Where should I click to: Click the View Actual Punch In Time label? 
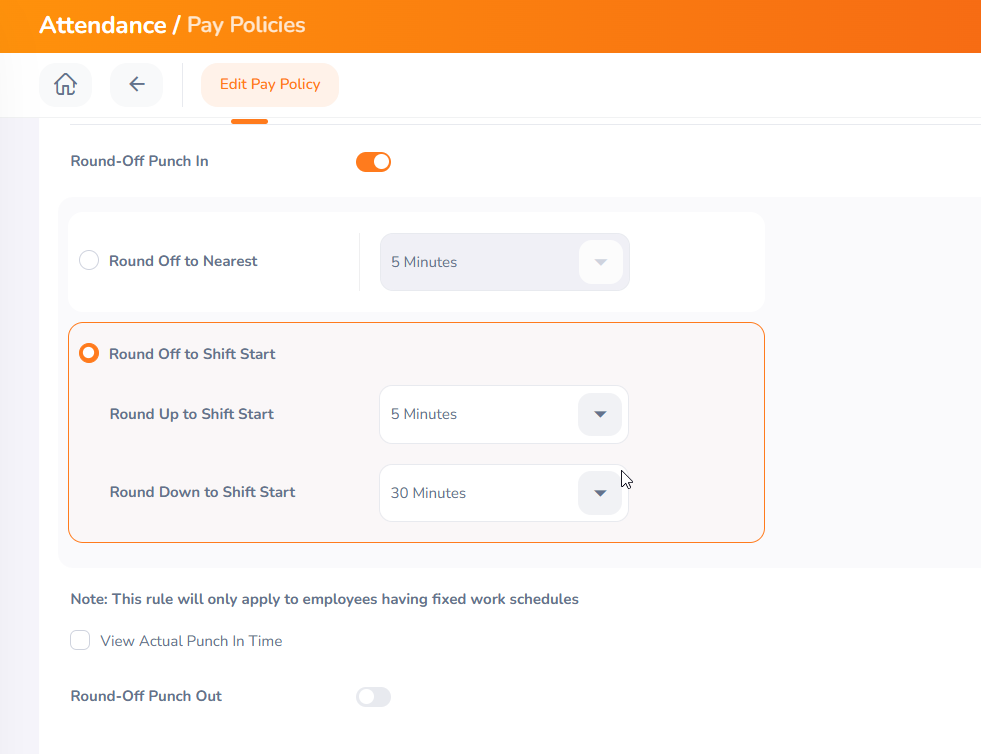[x=191, y=641]
